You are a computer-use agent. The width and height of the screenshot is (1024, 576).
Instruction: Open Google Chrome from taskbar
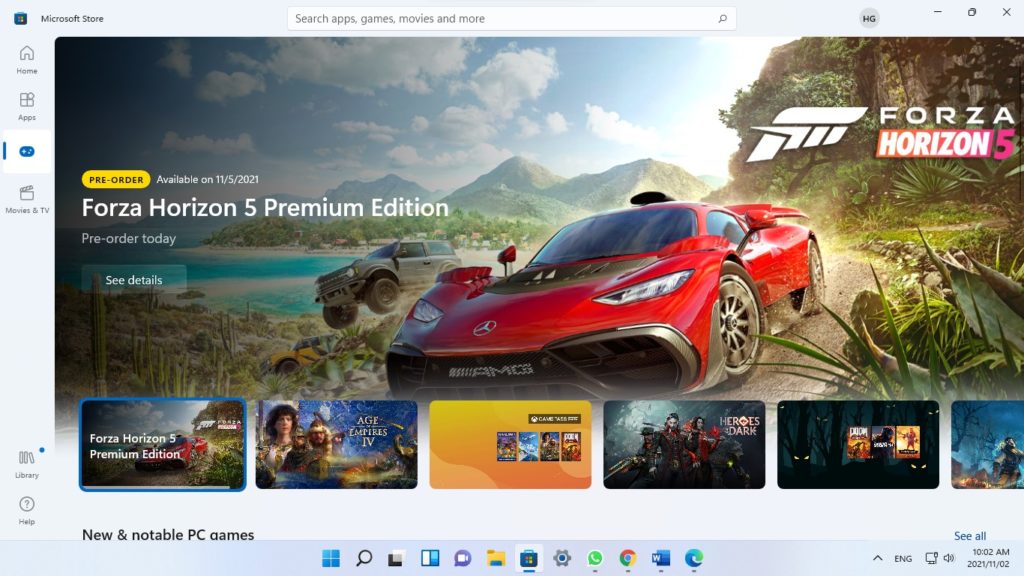pos(628,558)
